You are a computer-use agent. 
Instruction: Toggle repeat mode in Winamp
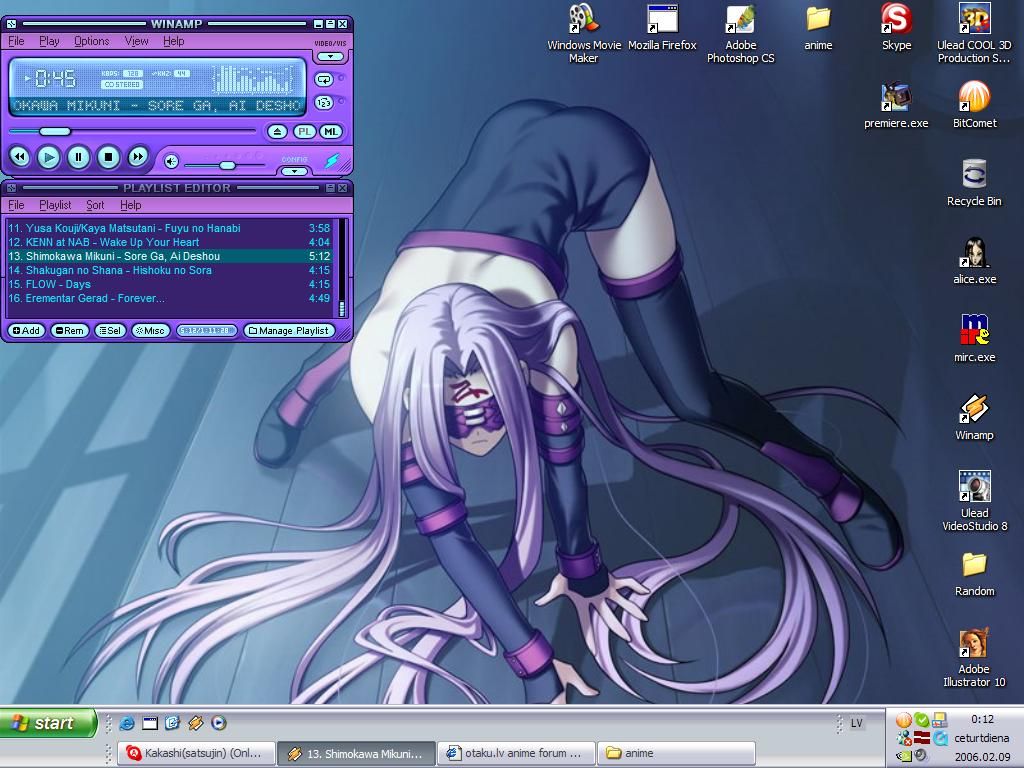point(324,80)
